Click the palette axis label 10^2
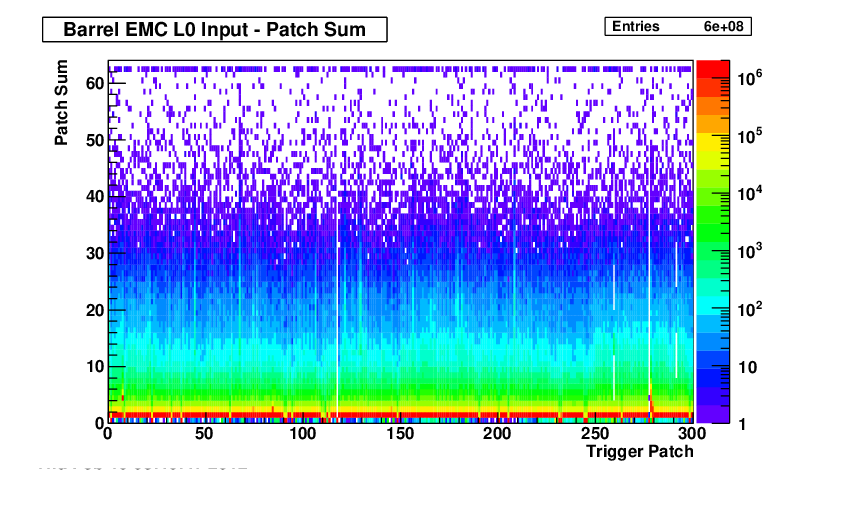Image resolution: width=850 pixels, height=517 pixels. pos(749,309)
